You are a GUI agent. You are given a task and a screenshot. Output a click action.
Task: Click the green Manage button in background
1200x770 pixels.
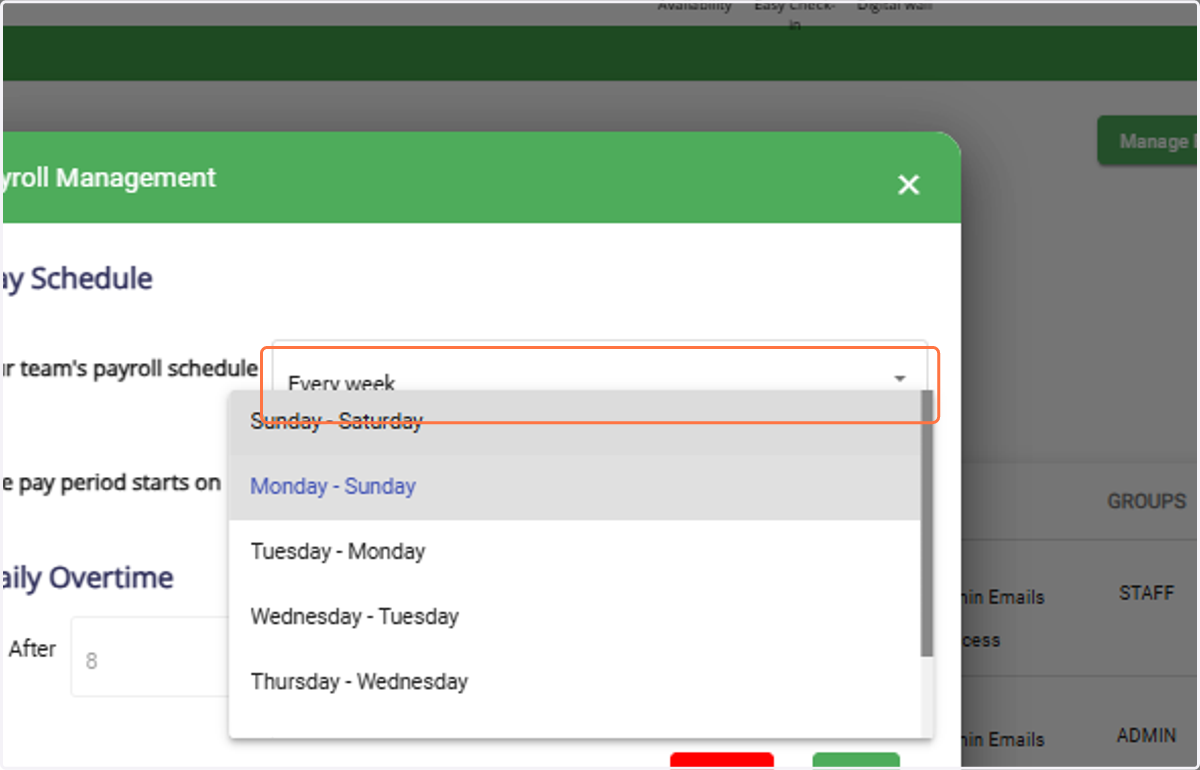[1148, 141]
